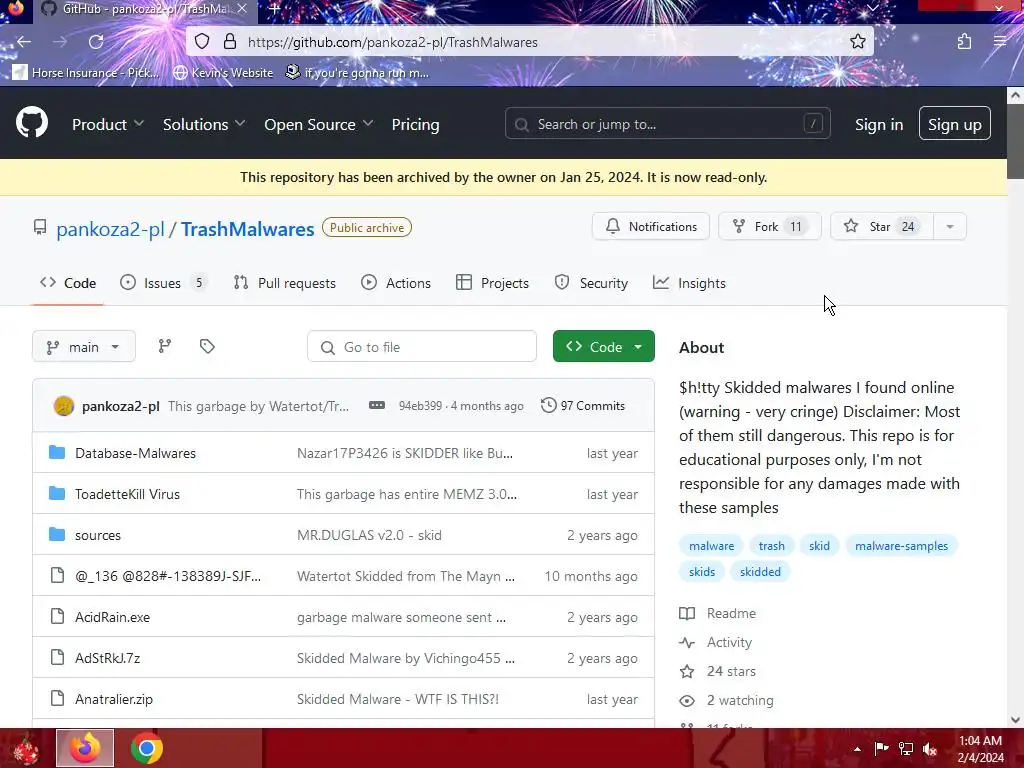Toggle muted volume tray icon
The width and height of the screenshot is (1024, 768).
click(x=930, y=749)
